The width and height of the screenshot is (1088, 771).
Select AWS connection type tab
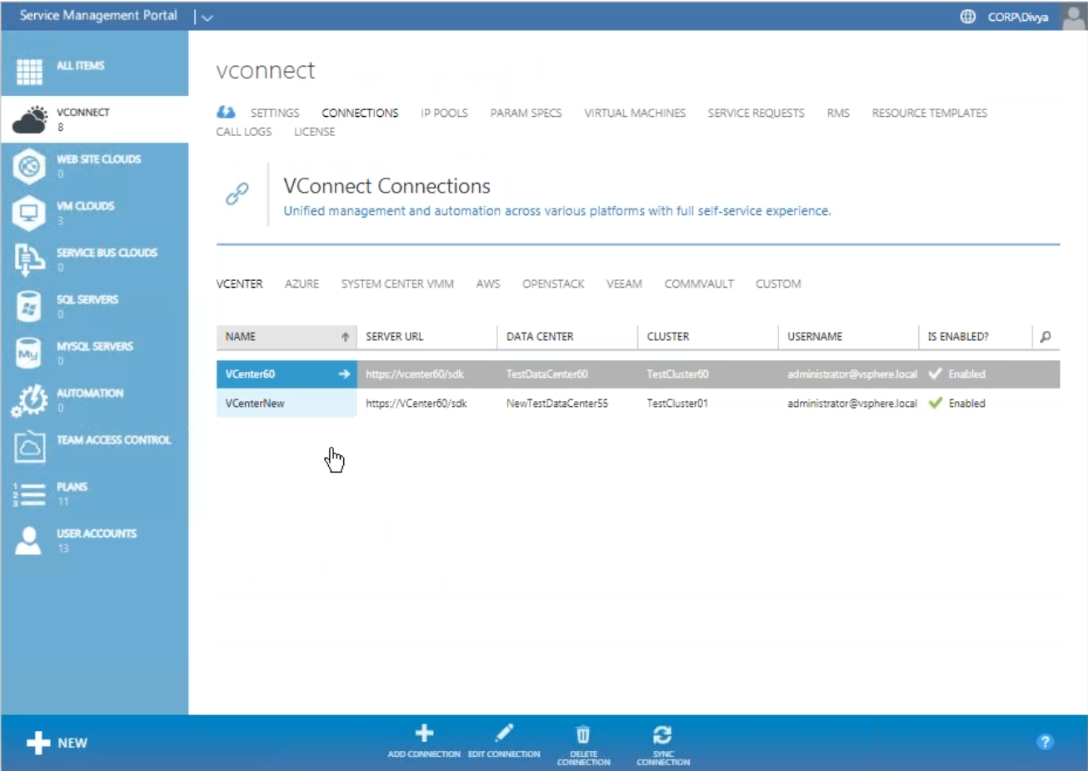point(488,284)
